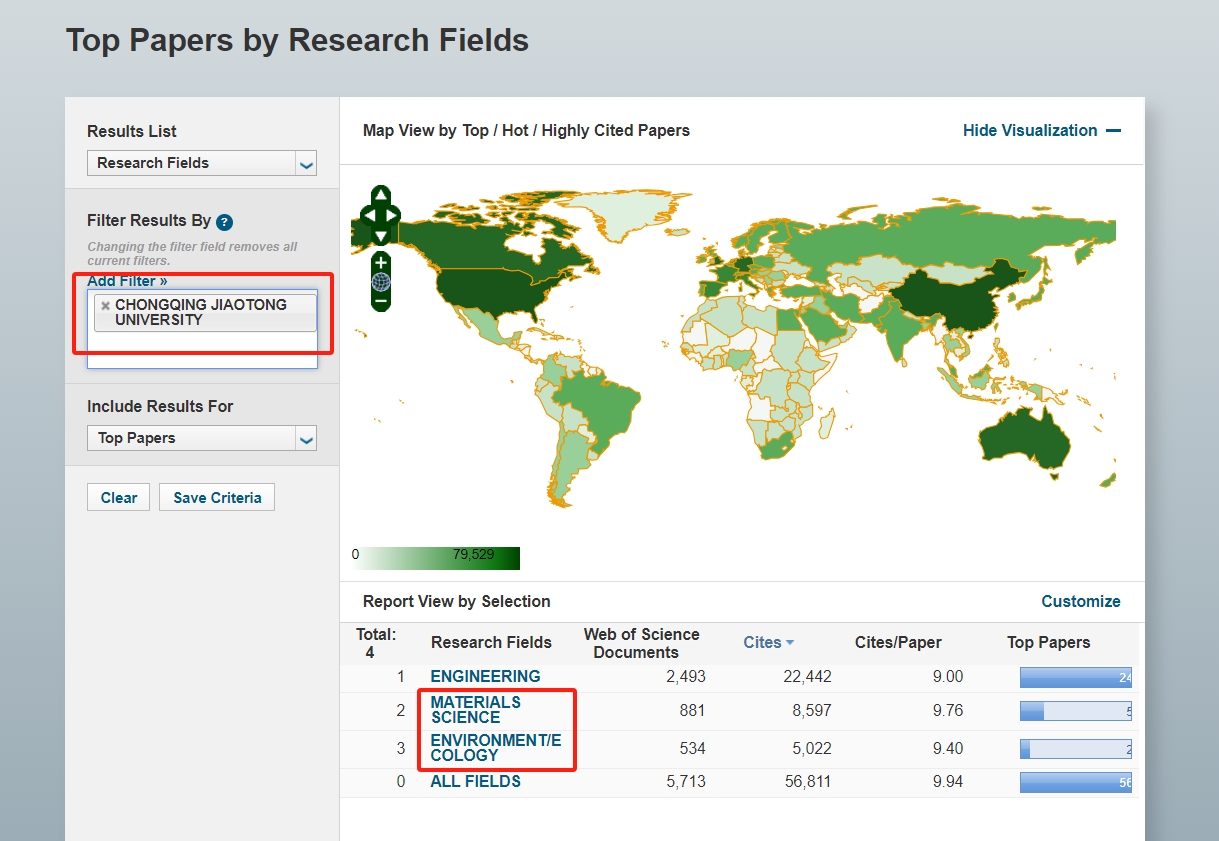Remove the Chongqing Jiaotong University filter

coord(105,306)
